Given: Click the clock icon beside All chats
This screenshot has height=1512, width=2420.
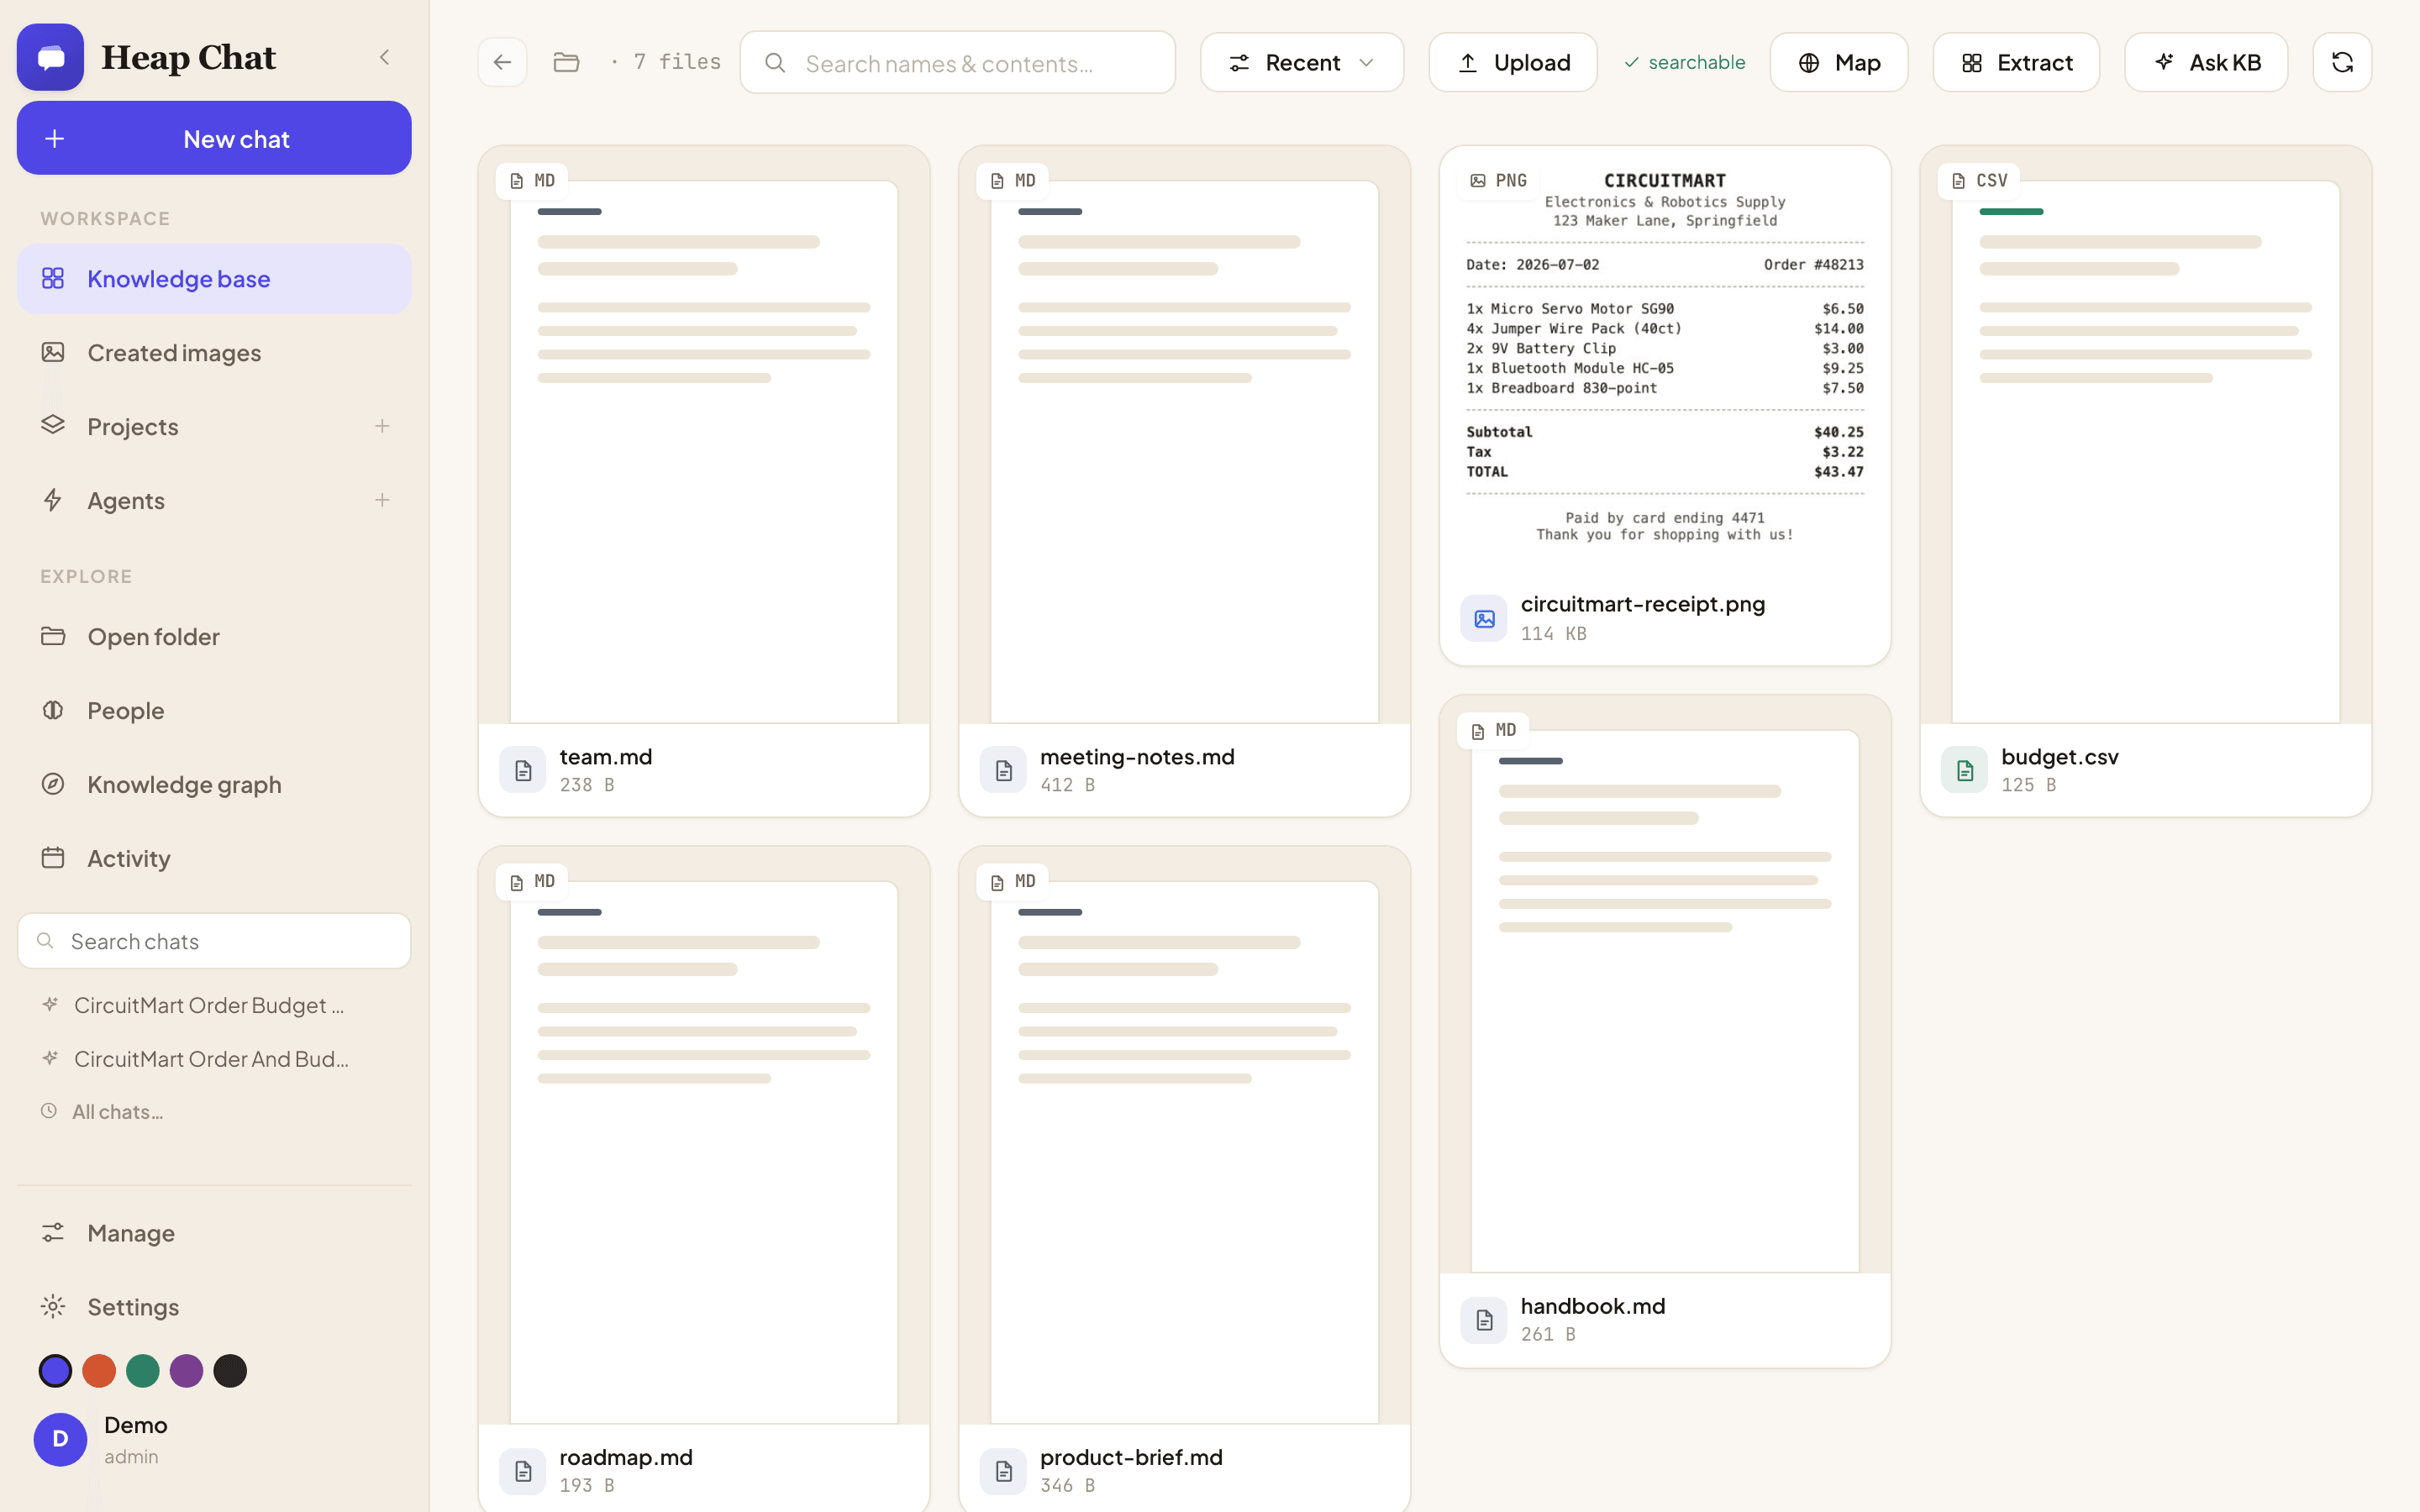Looking at the screenshot, I should [48, 1111].
